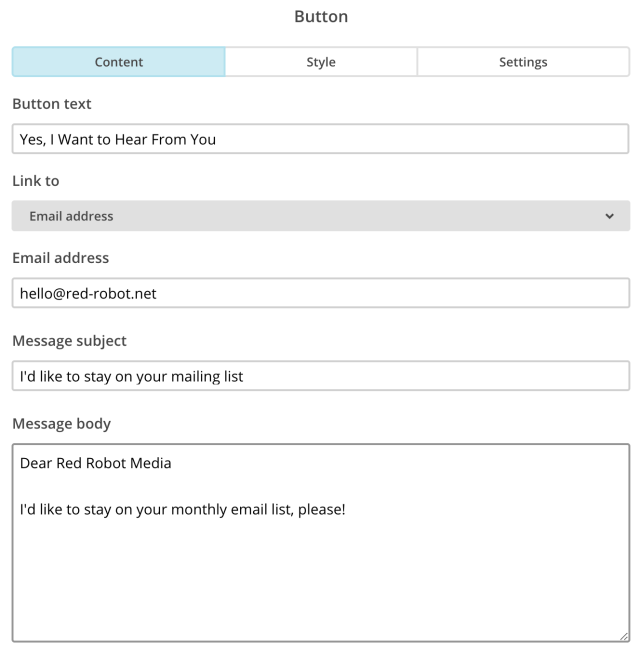Viewport: 640px width, 657px height.
Task: Click the Link to label
Action: click(x=36, y=181)
